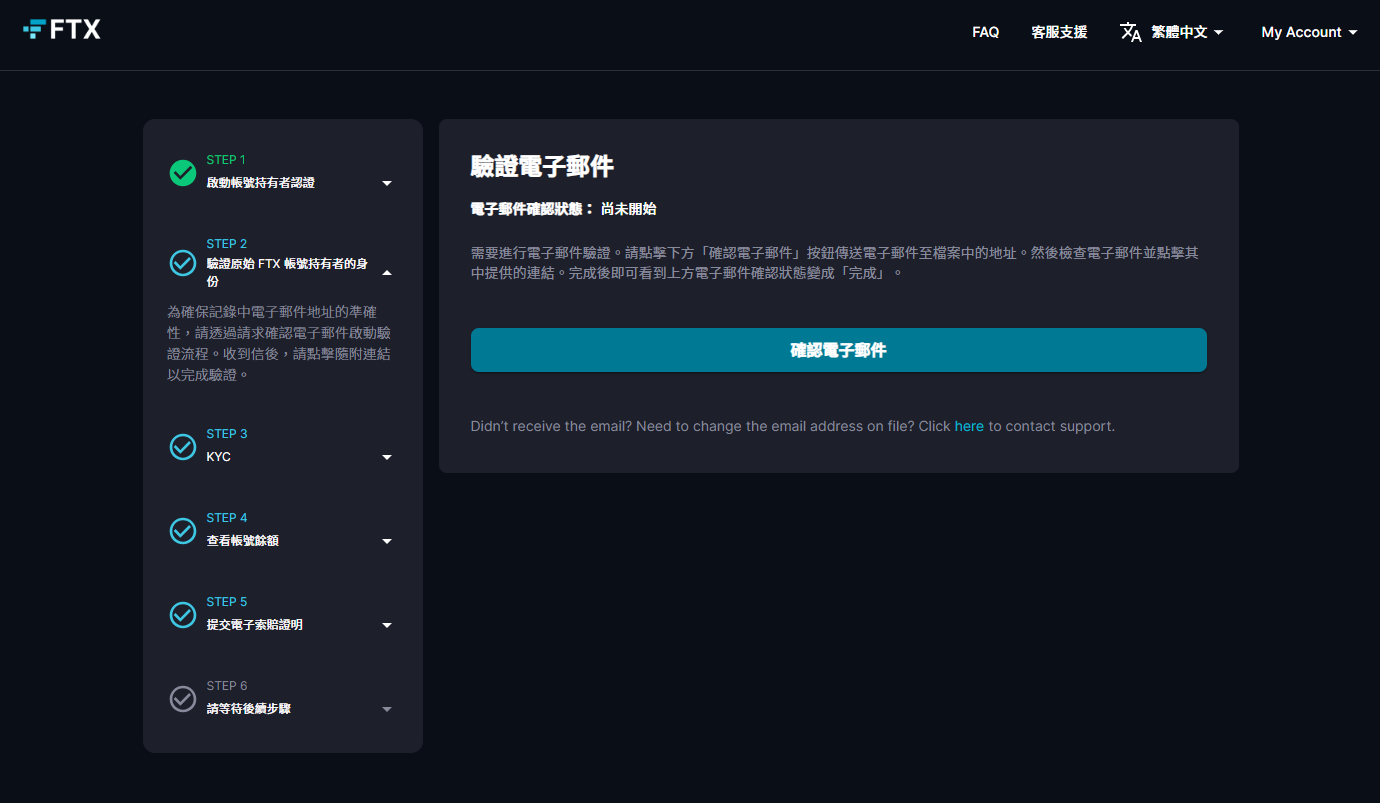Select 提交電子索賠證明 step title
The width and height of the screenshot is (1380, 803).
(x=254, y=625)
